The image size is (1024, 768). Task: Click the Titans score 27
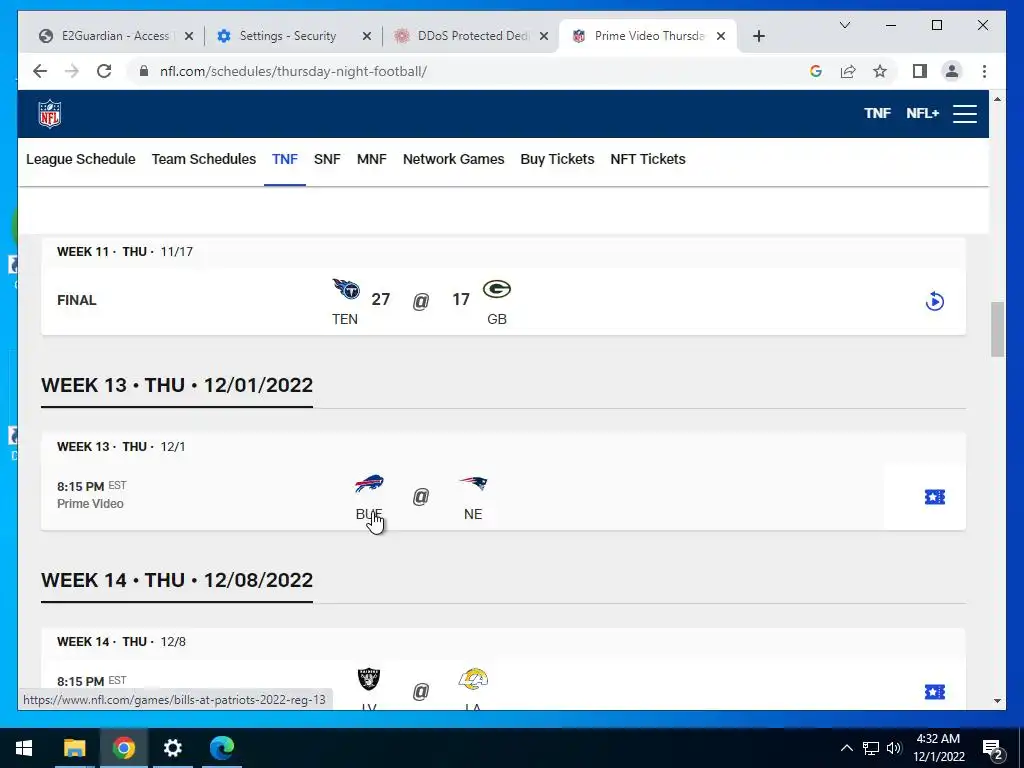(x=381, y=300)
